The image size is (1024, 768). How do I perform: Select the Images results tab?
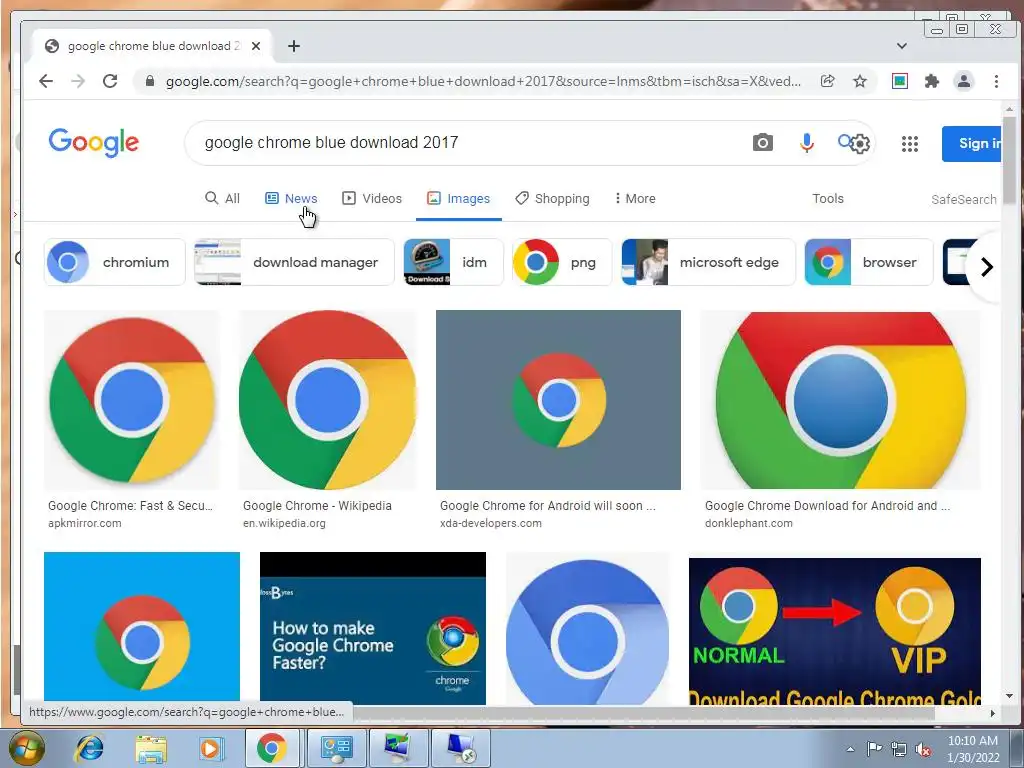point(458,199)
